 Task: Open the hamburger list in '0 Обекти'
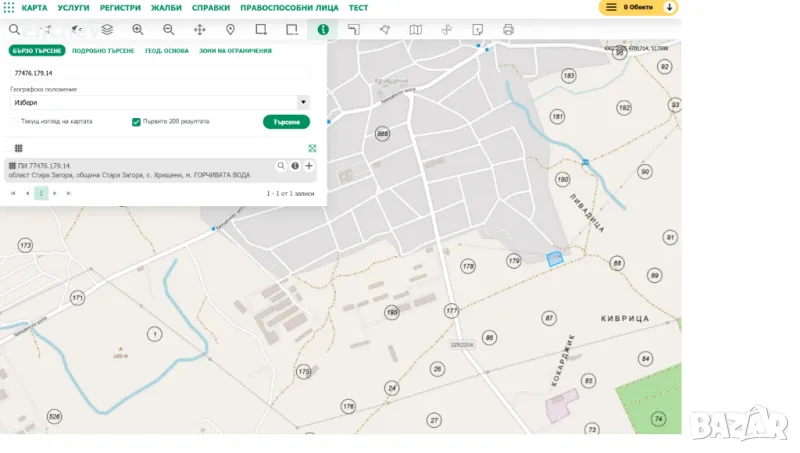tap(611, 7)
